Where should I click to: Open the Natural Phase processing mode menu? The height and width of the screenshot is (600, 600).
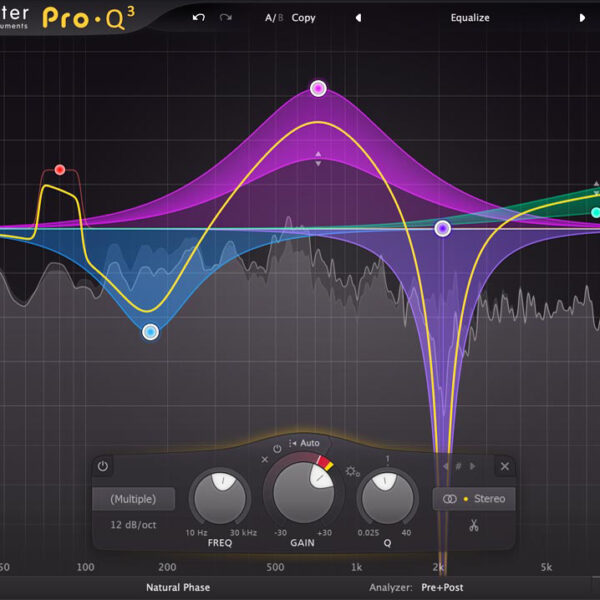(178, 588)
